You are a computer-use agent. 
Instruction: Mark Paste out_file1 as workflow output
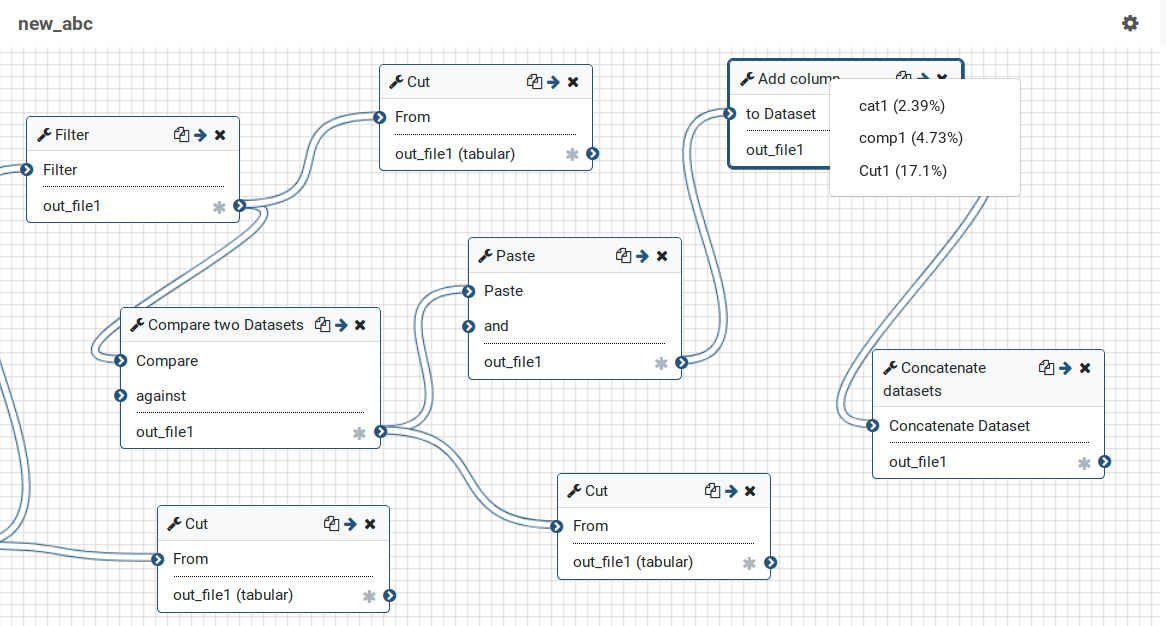point(661,363)
